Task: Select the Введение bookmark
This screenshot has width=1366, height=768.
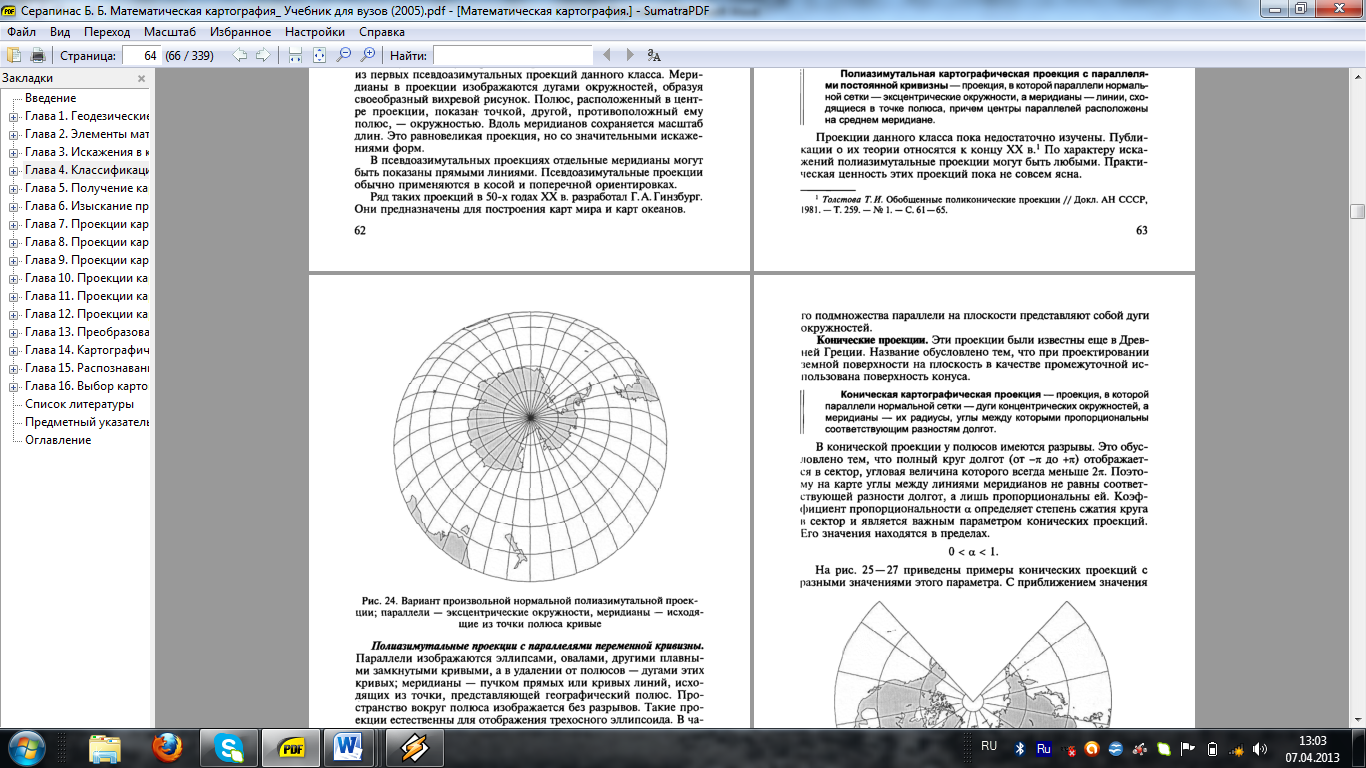Action: [51, 98]
